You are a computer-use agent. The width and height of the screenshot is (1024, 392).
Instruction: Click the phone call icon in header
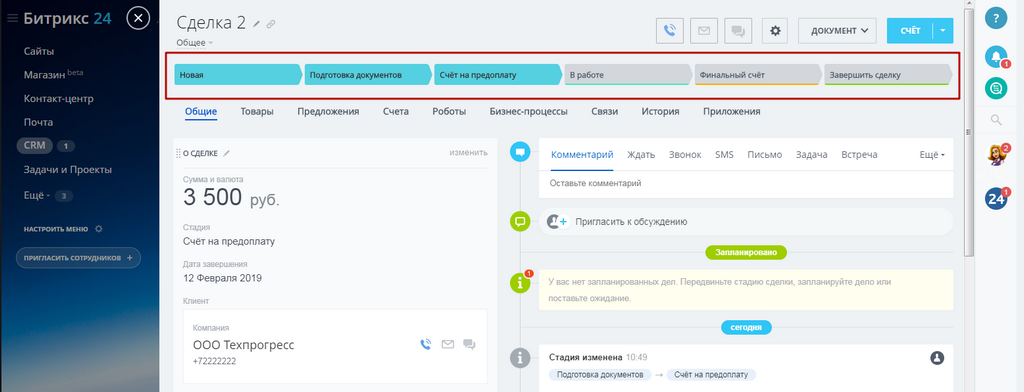pyautogui.click(x=669, y=31)
